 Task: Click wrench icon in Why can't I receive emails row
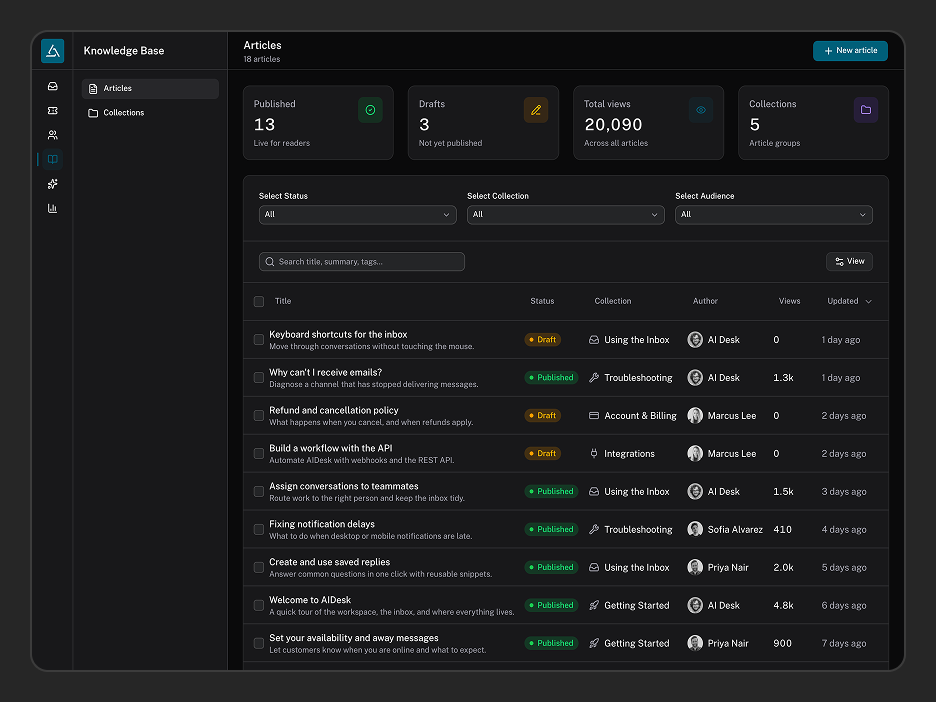coord(594,378)
